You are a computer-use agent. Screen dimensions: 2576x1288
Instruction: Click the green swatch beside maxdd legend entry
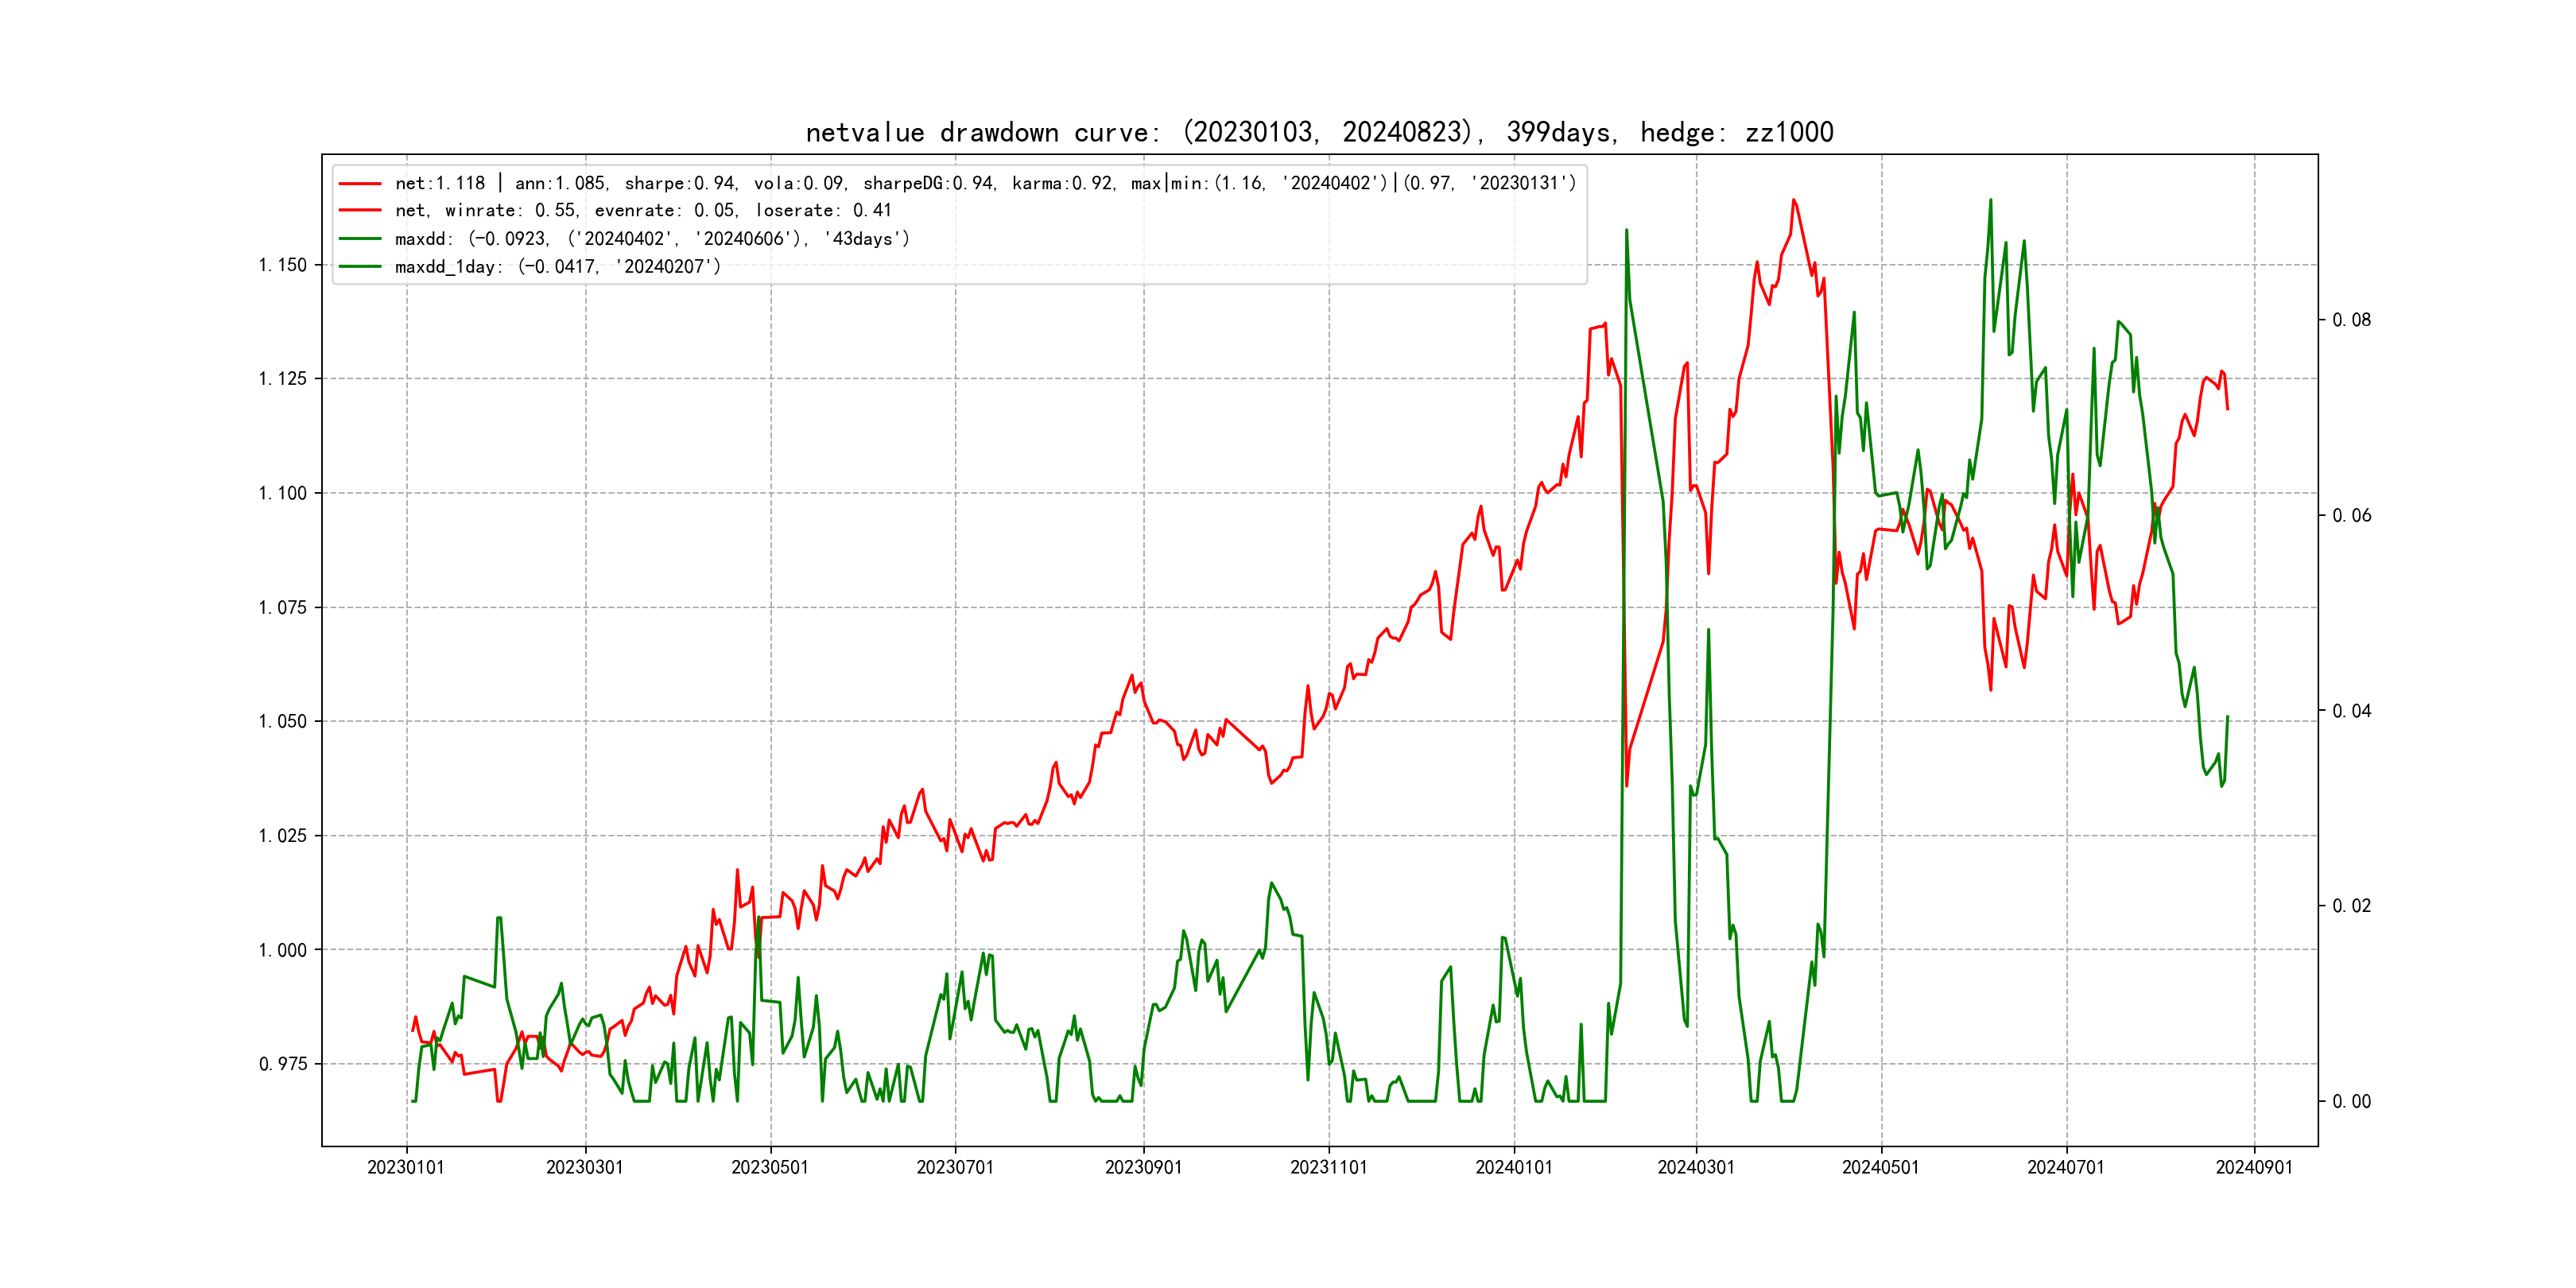click(x=360, y=239)
